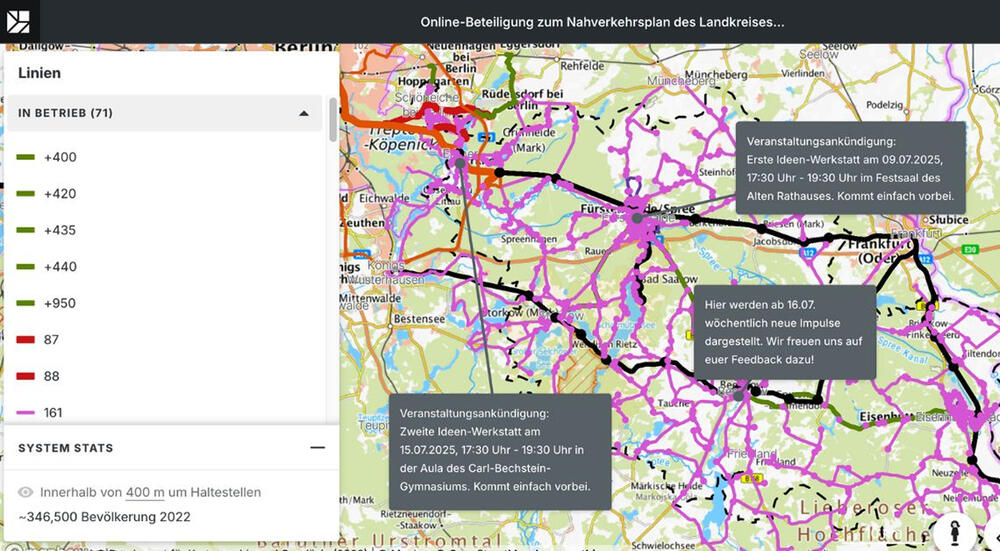Click the 'Rehfelde' map label
Viewport: 1000px width, 551px height.
(x=582, y=66)
